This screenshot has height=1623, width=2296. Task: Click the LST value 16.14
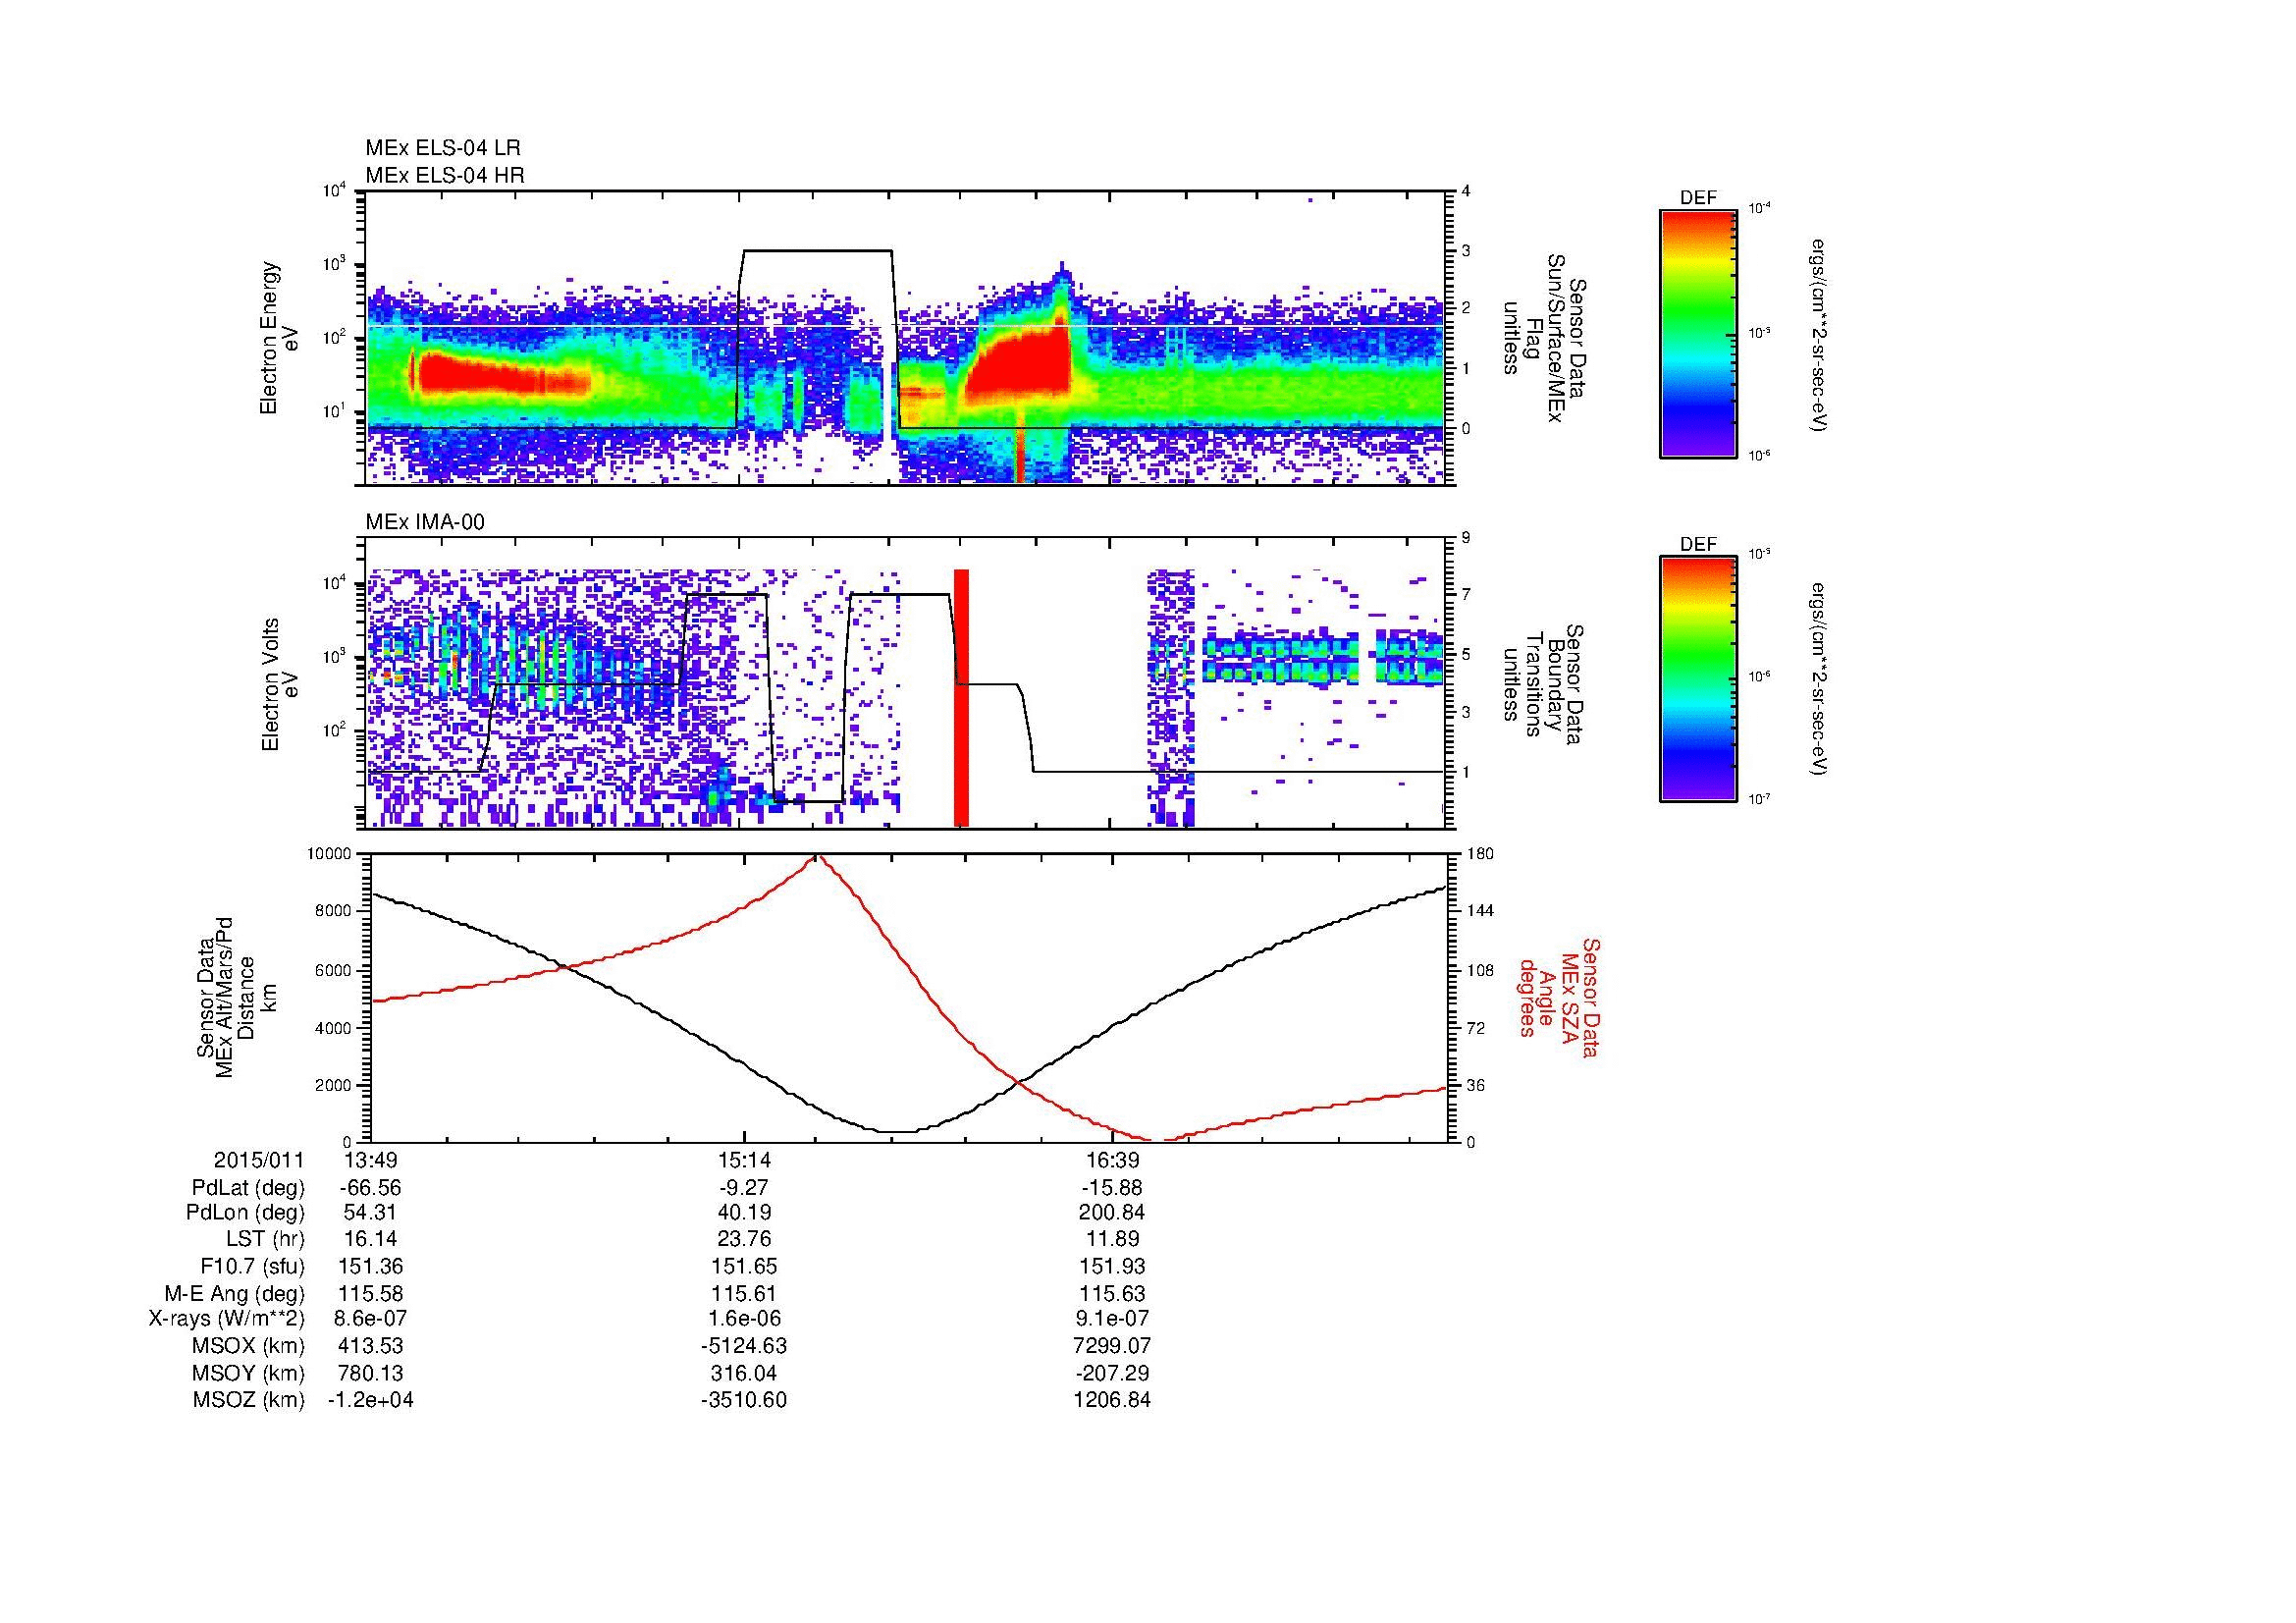point(371,1239)
